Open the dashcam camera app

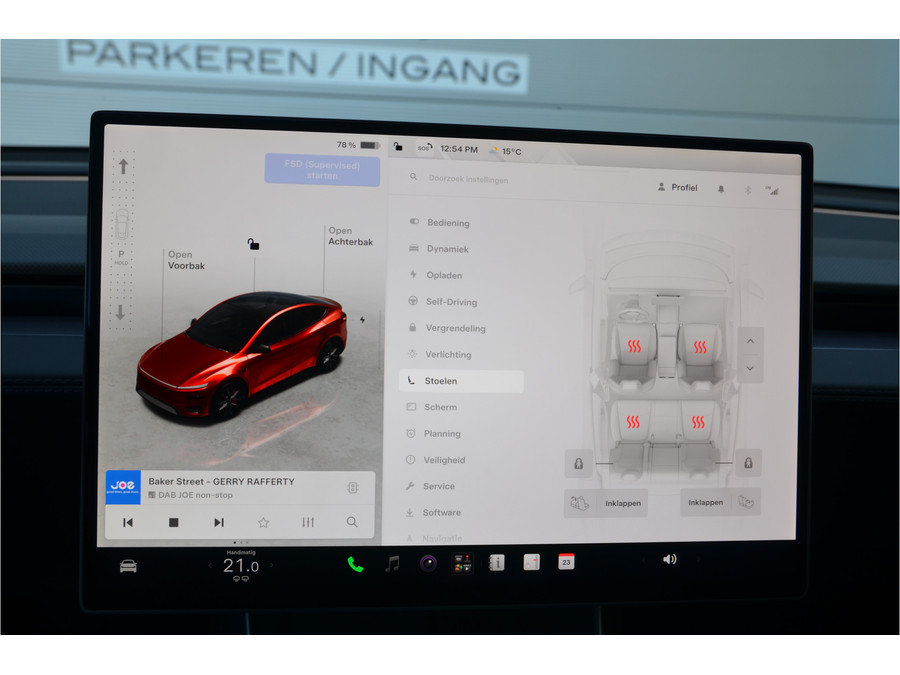click(x=428, y=564)
